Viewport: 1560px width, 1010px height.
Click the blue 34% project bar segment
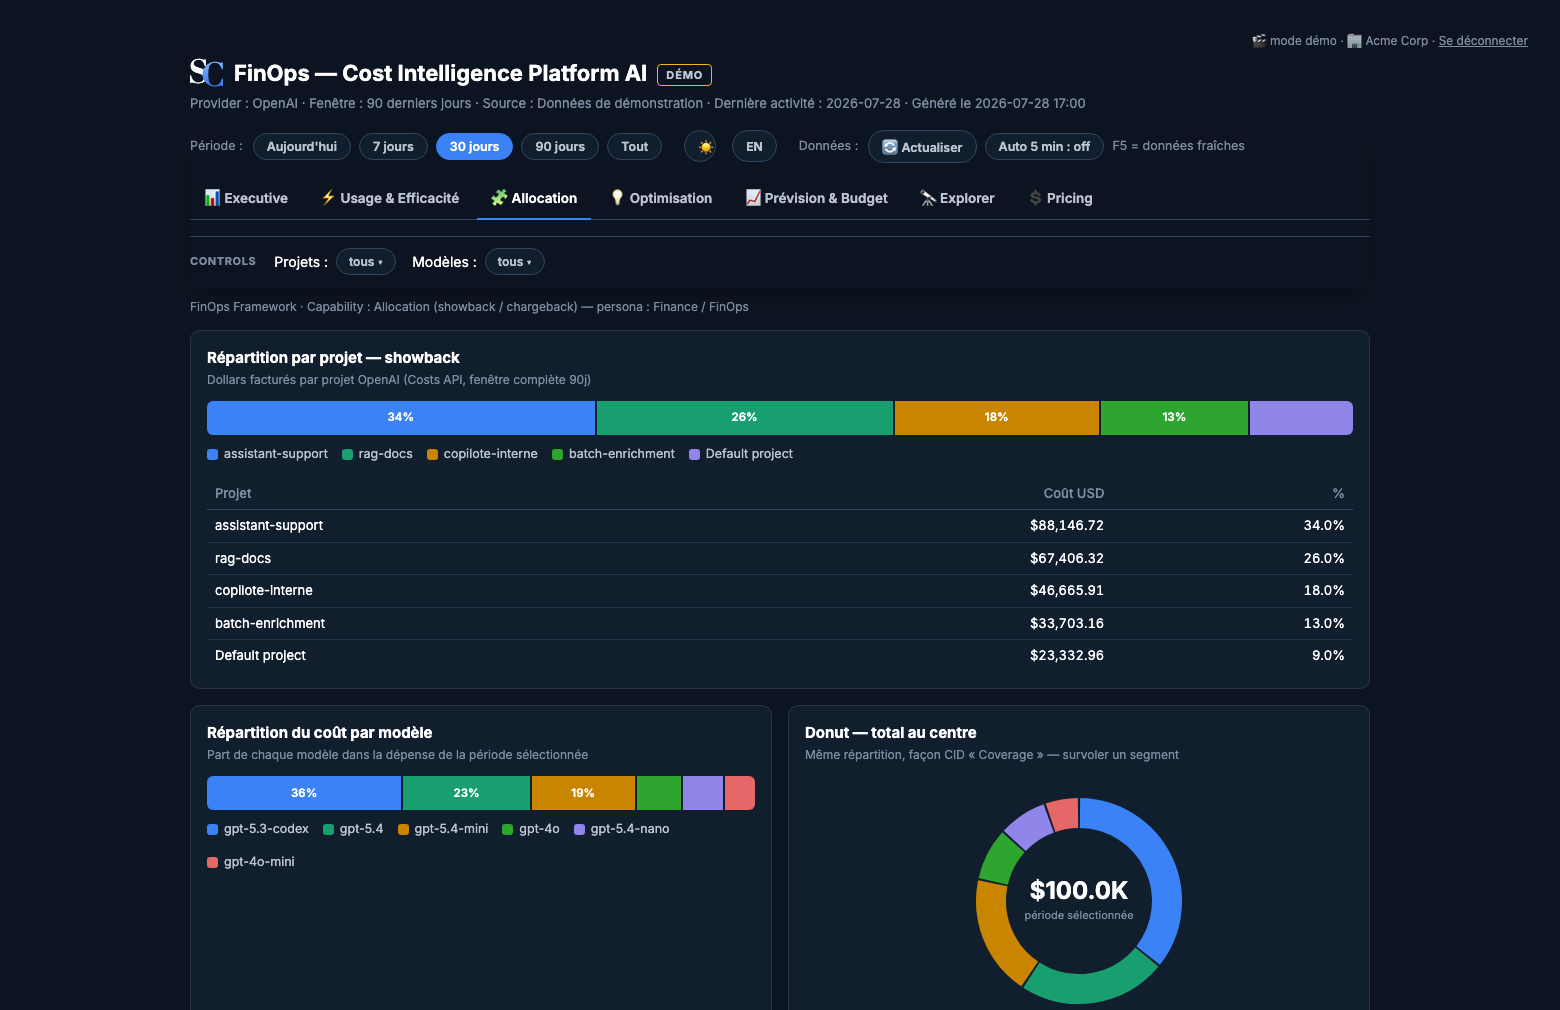(x=401, y=418)
